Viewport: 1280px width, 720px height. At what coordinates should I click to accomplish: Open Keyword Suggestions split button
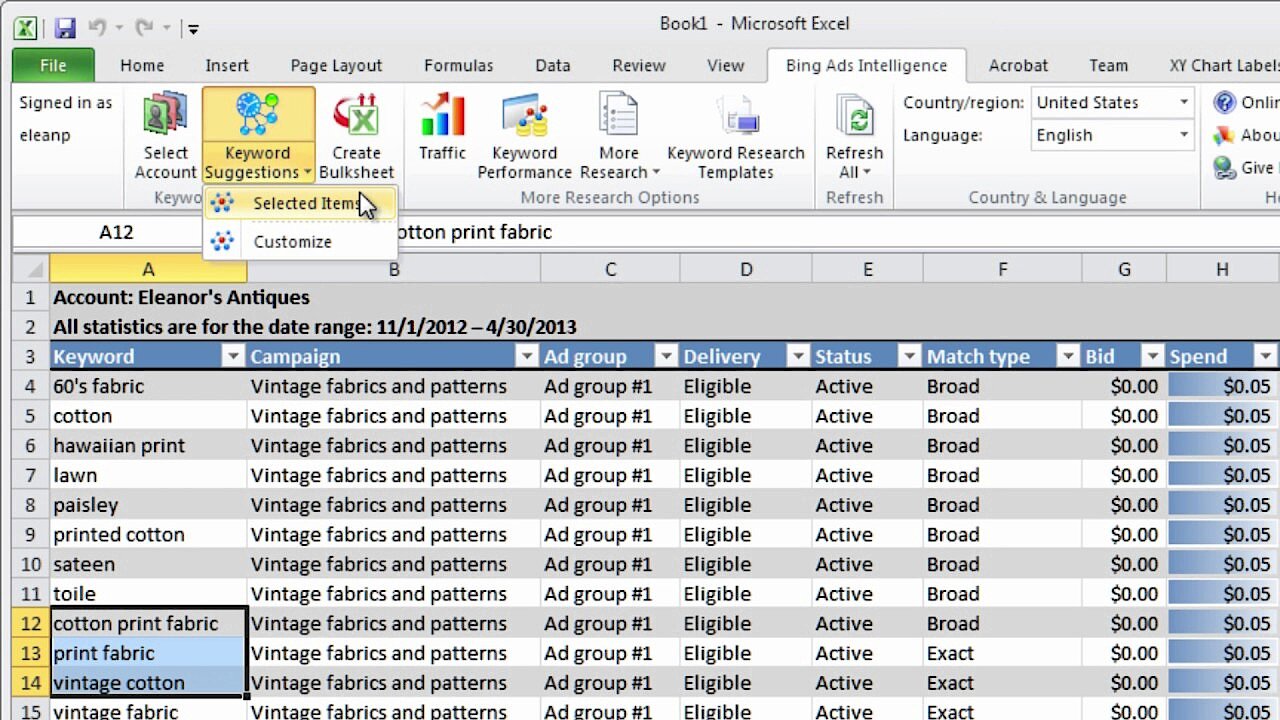[258, 137]
